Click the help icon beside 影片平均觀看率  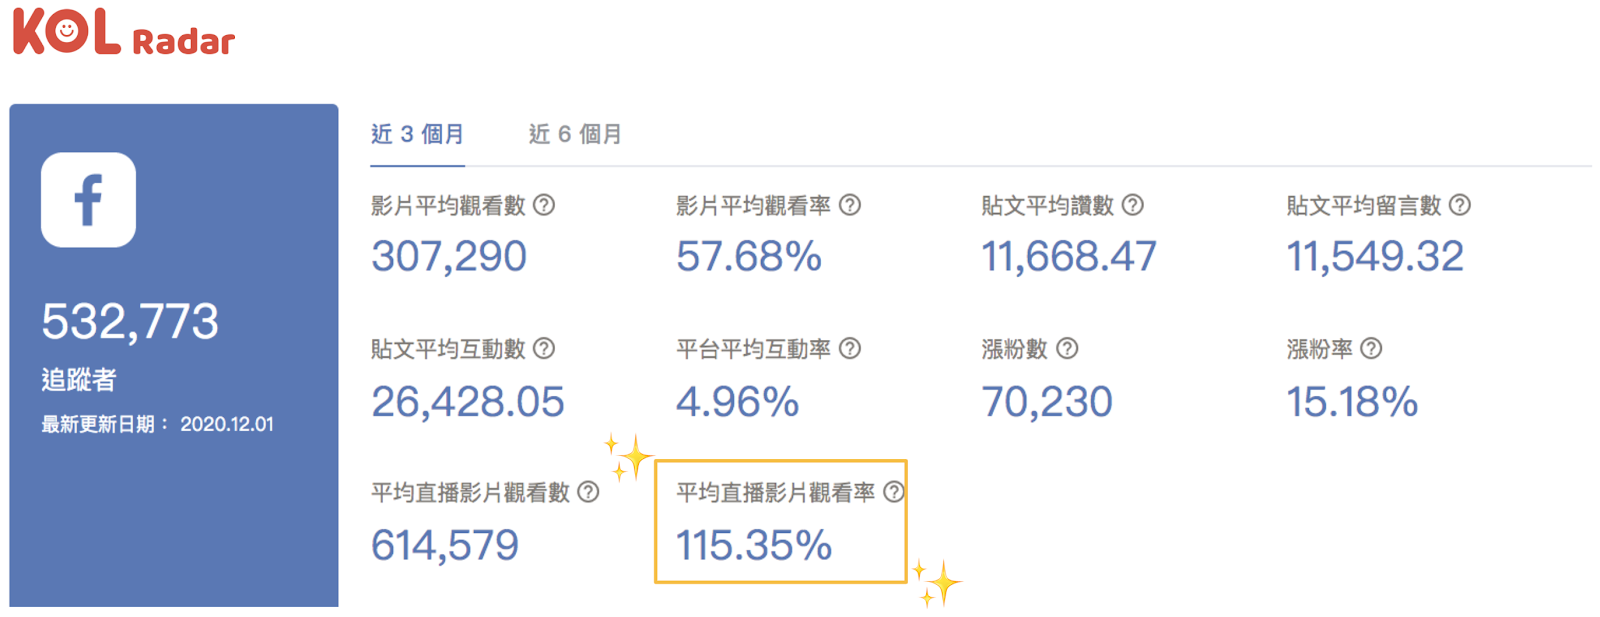(x=850, y=205)
